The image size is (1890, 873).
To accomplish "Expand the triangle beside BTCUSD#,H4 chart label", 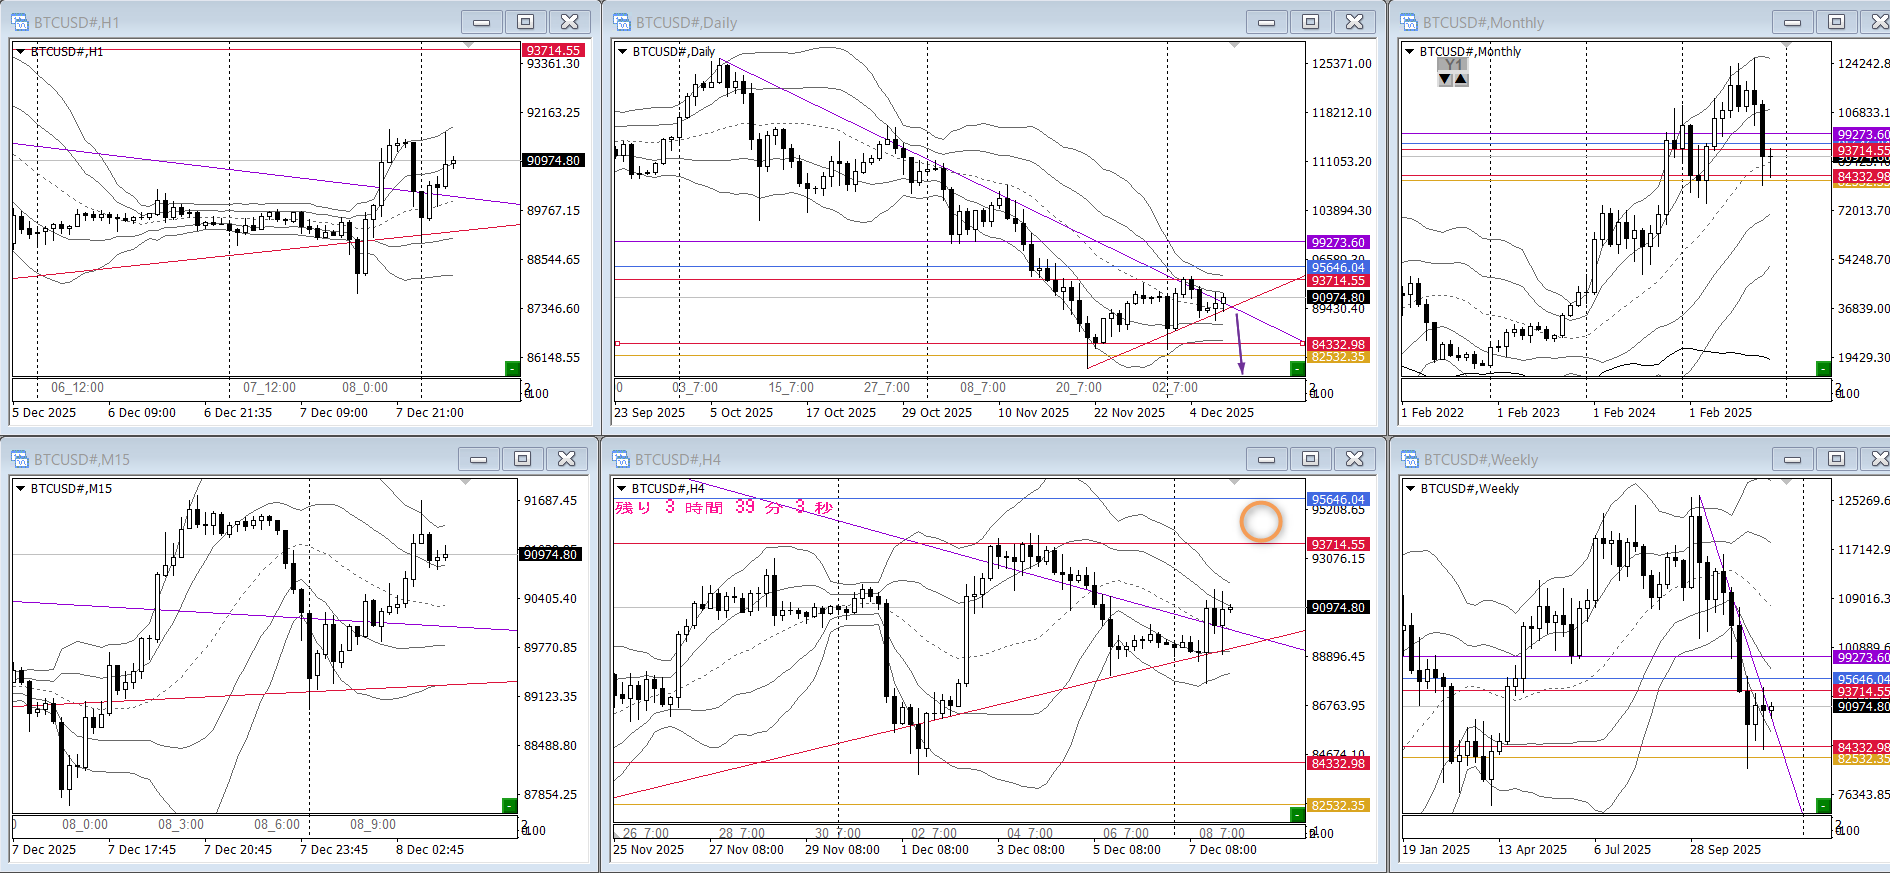I will [622, 489].
